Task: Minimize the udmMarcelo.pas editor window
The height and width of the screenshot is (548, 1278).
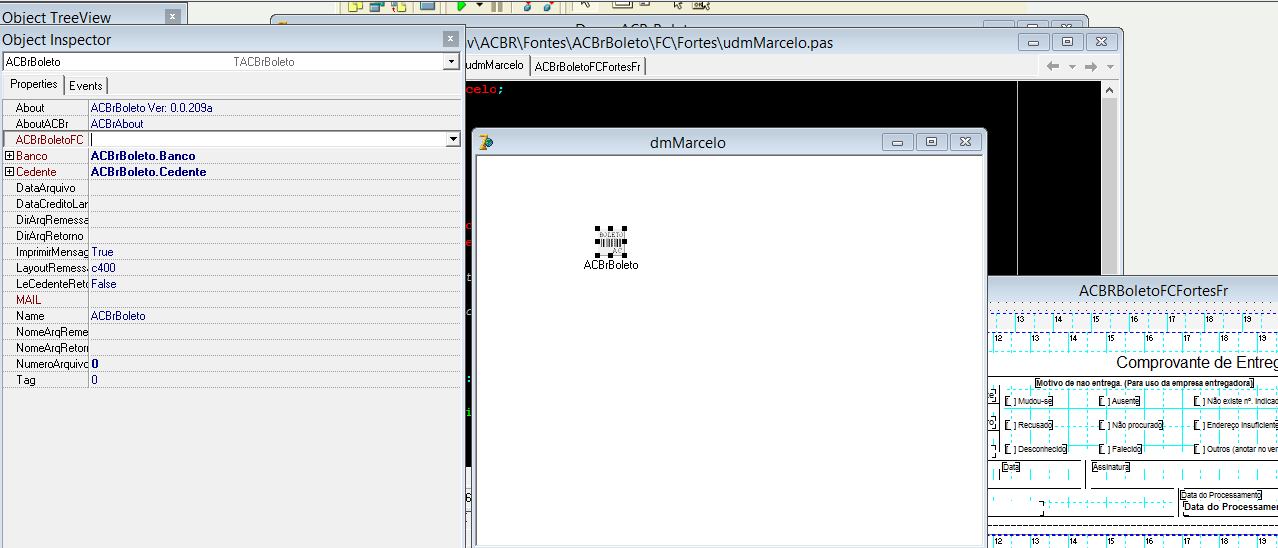Action: 1034,42
